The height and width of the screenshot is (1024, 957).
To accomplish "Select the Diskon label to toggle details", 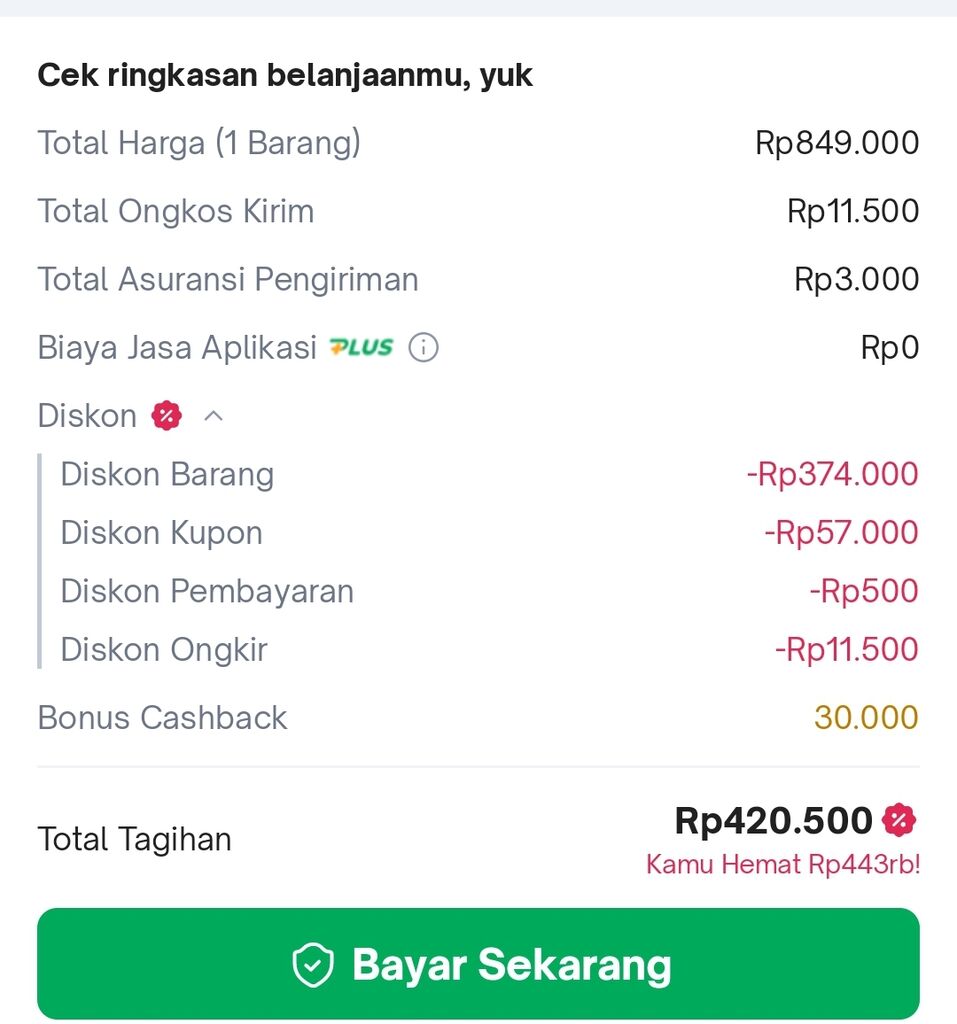I will click(87, 416).
